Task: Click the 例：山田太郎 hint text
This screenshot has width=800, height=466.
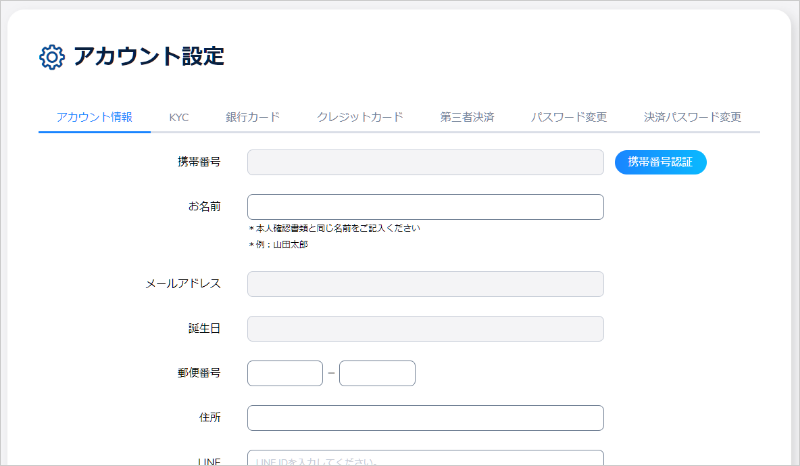Action: 278,245
